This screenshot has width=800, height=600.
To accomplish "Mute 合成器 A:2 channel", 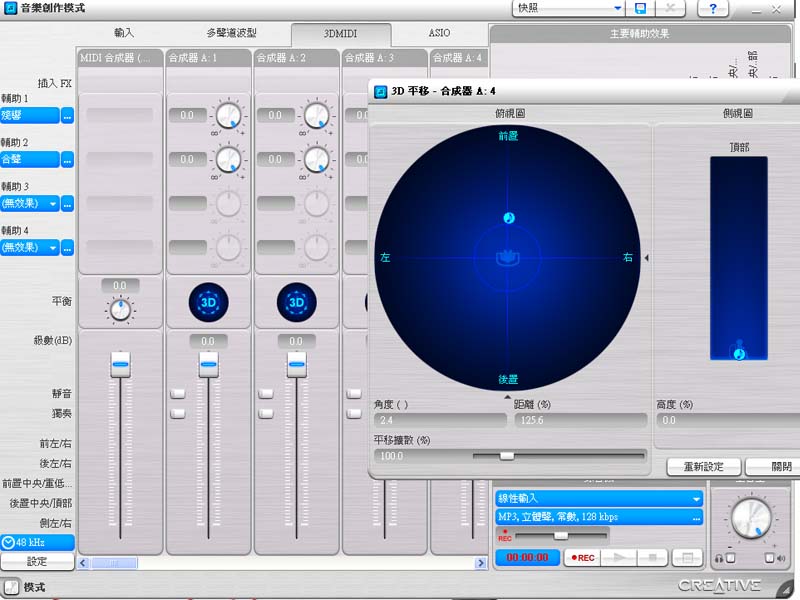I will click(266, 393).
